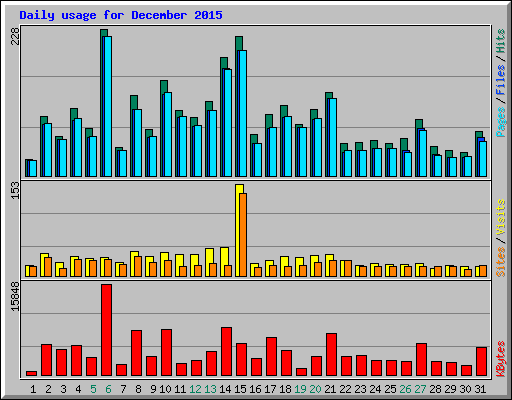Click the cyan hits bar for day 14

click(228, 123)
